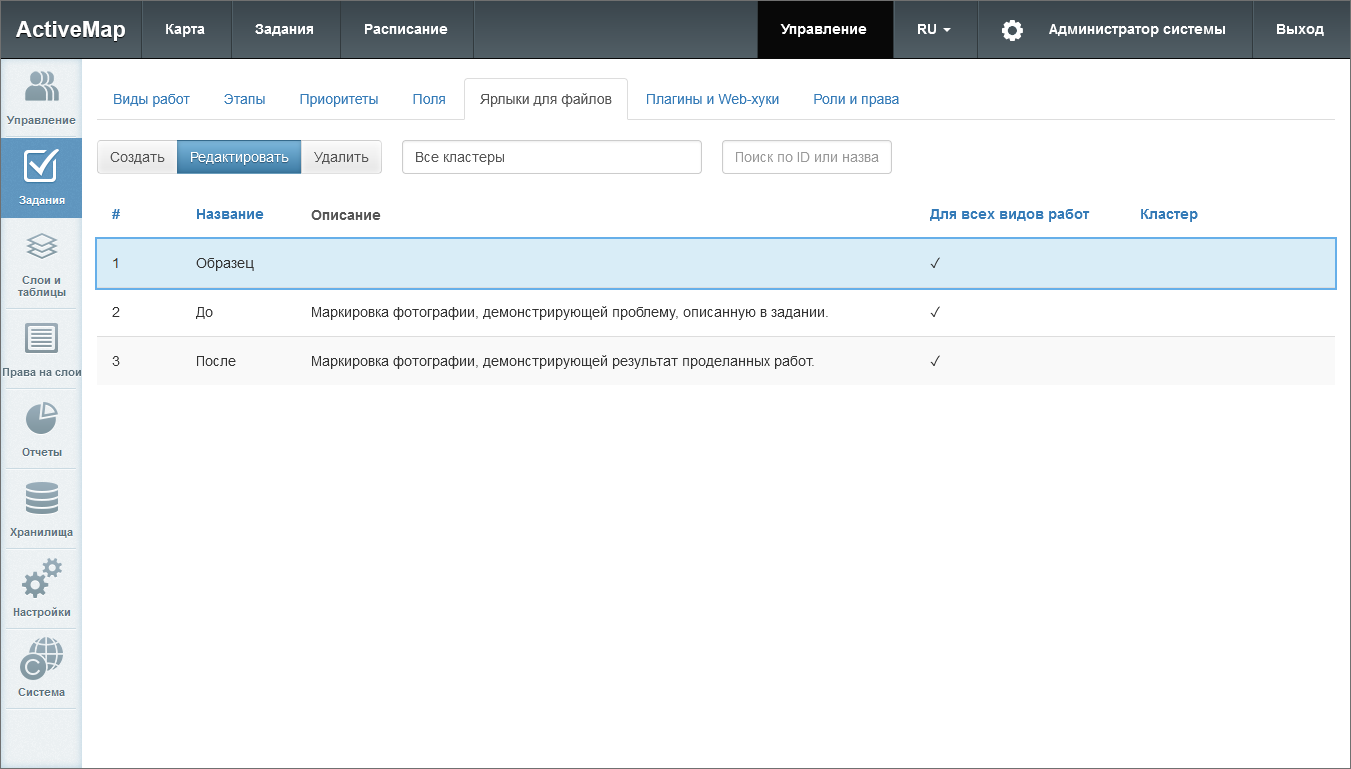
Task: Open Настройки gears icon in sidebar
Action: click(41, 580)
